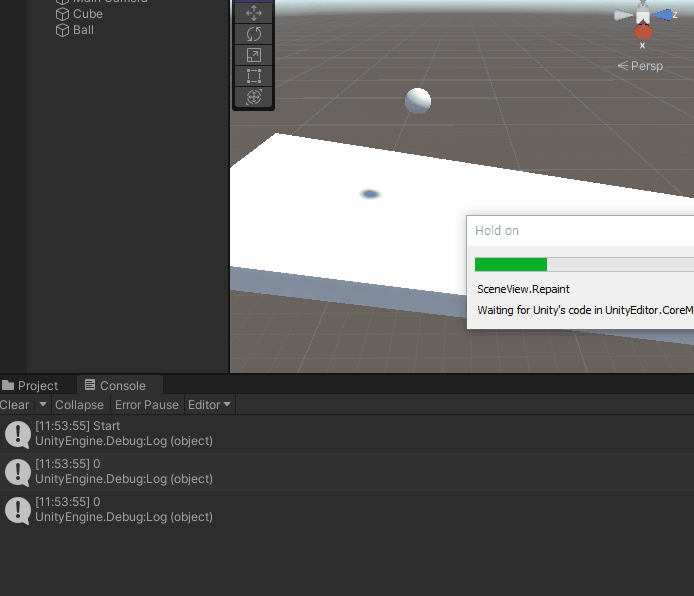This screenshot has height=596, width=694.
Task: Select the 'Start' log entry
Action: pos(347,434)
